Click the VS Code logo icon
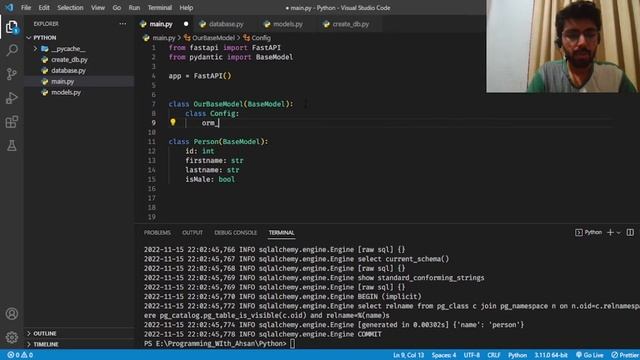Viewport: 640px width, 360px height. (x=9, y=7)
